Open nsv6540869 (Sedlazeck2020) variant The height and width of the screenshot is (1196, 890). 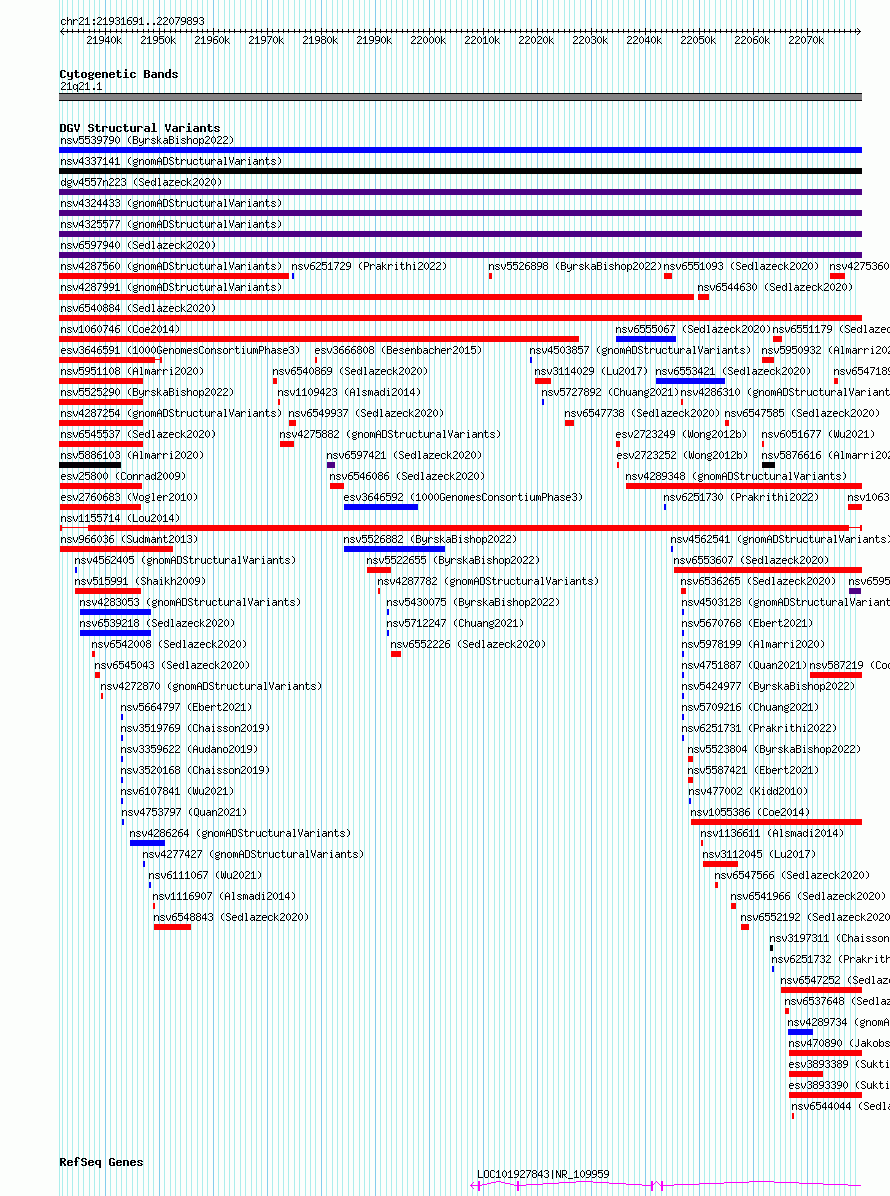coord(350,371)
